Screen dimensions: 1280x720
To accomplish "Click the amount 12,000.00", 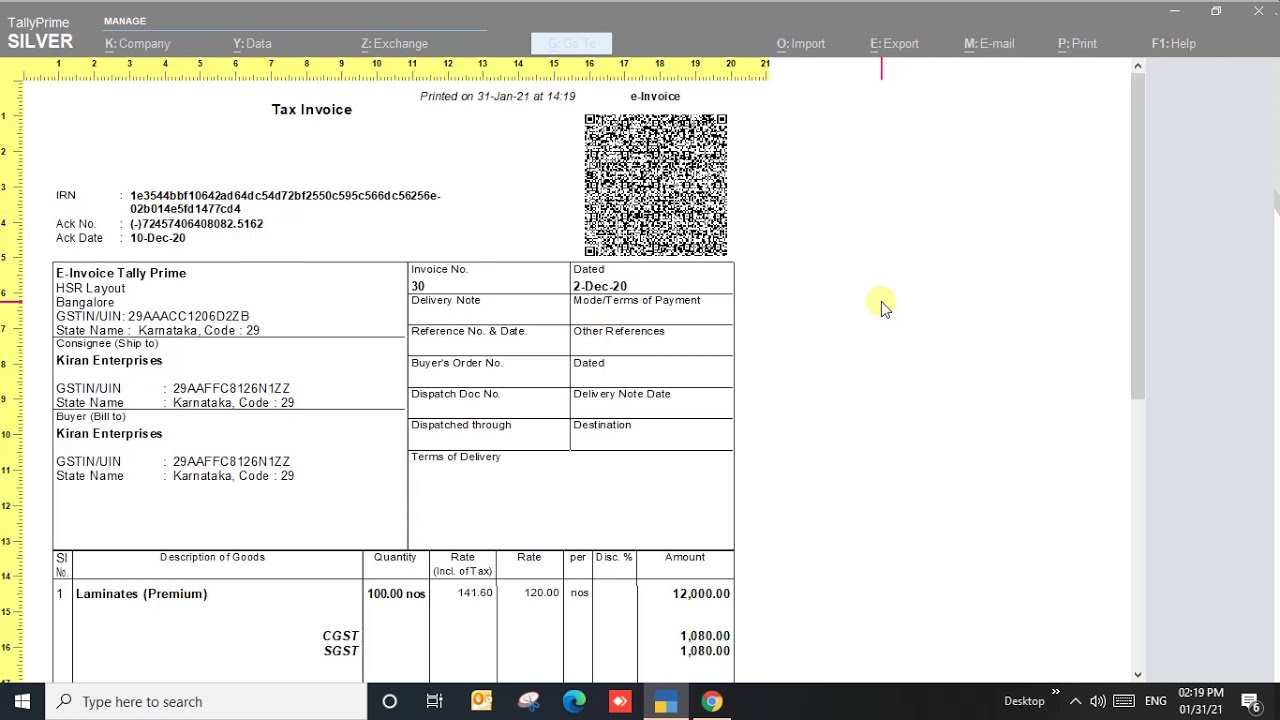I will [701, 594].
